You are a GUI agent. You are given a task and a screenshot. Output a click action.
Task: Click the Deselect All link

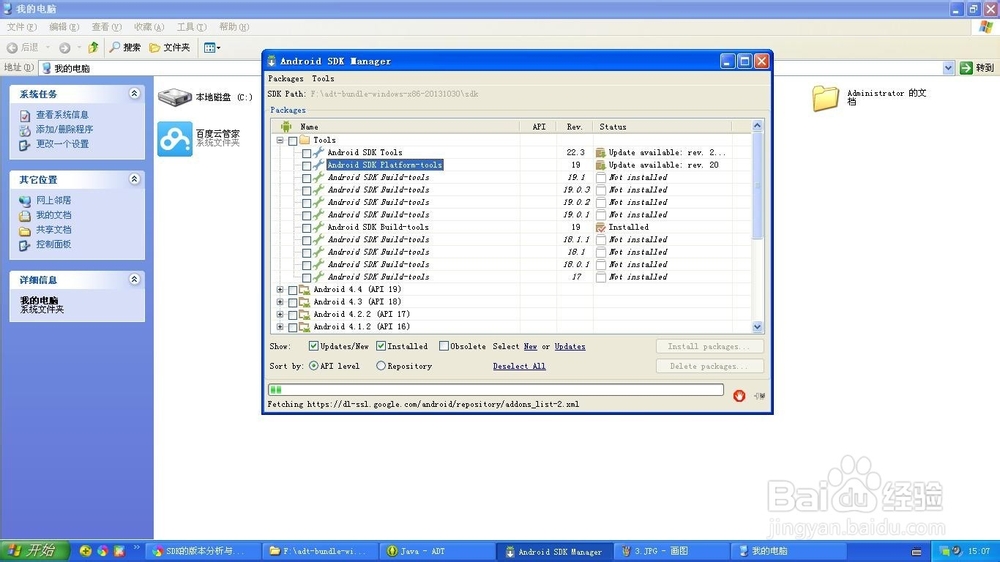(518, 366)
